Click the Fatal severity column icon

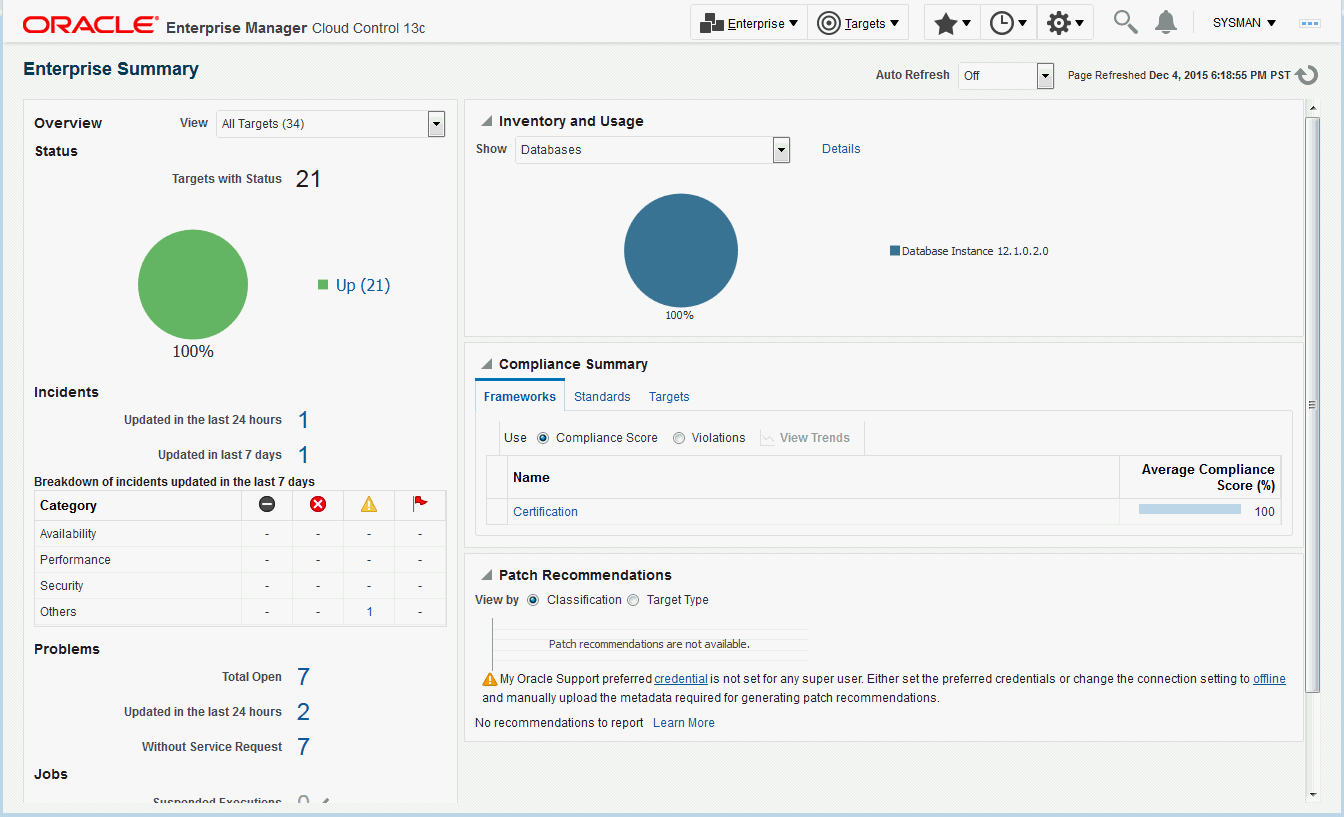[x=267, y=504]
